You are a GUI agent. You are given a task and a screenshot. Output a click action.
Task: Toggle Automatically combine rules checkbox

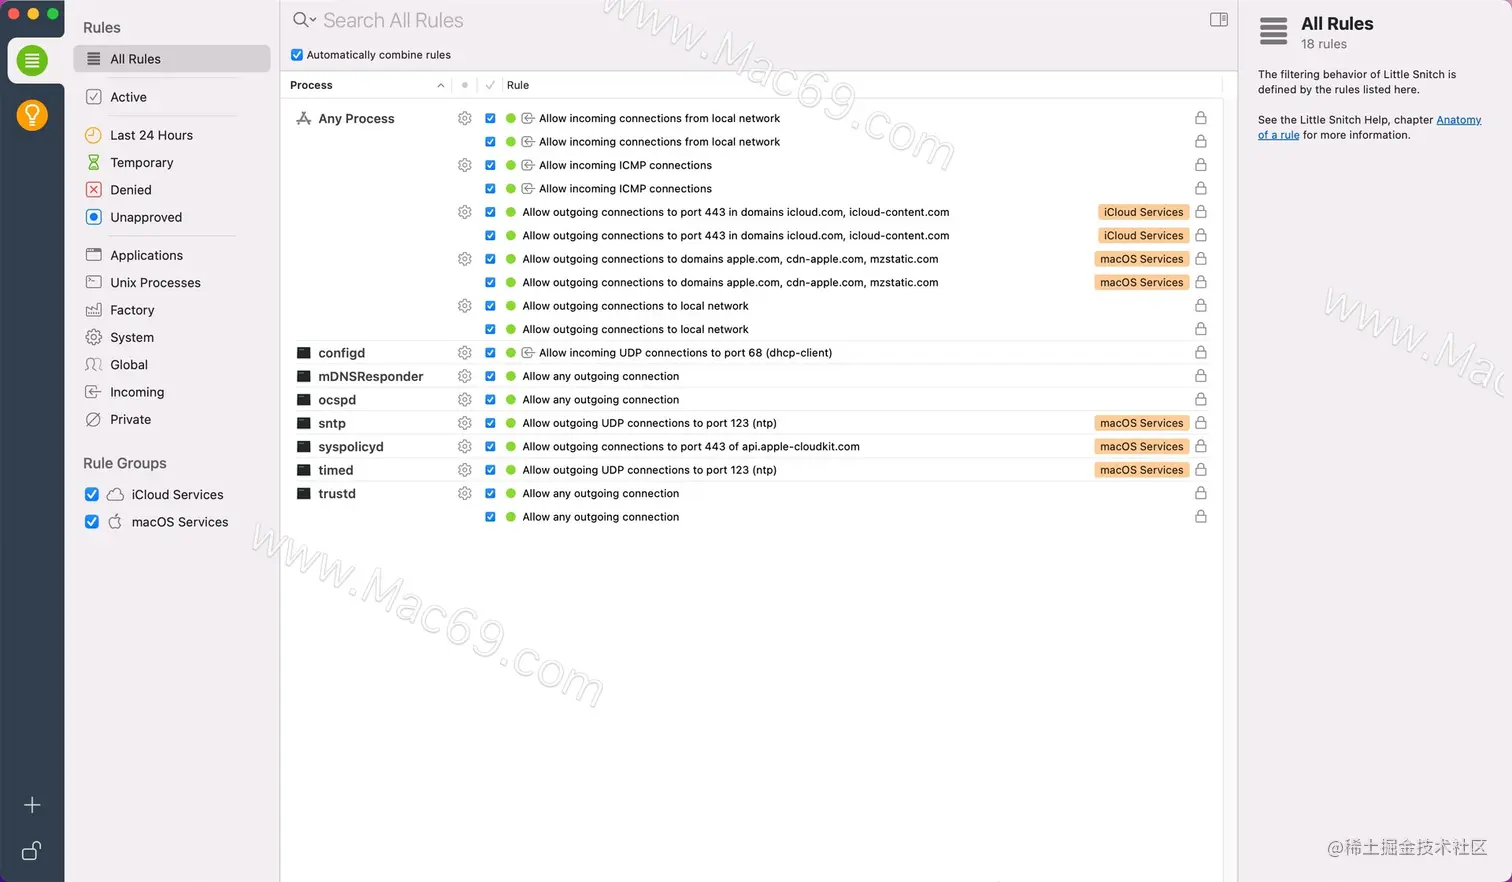[x=297, y=55]
